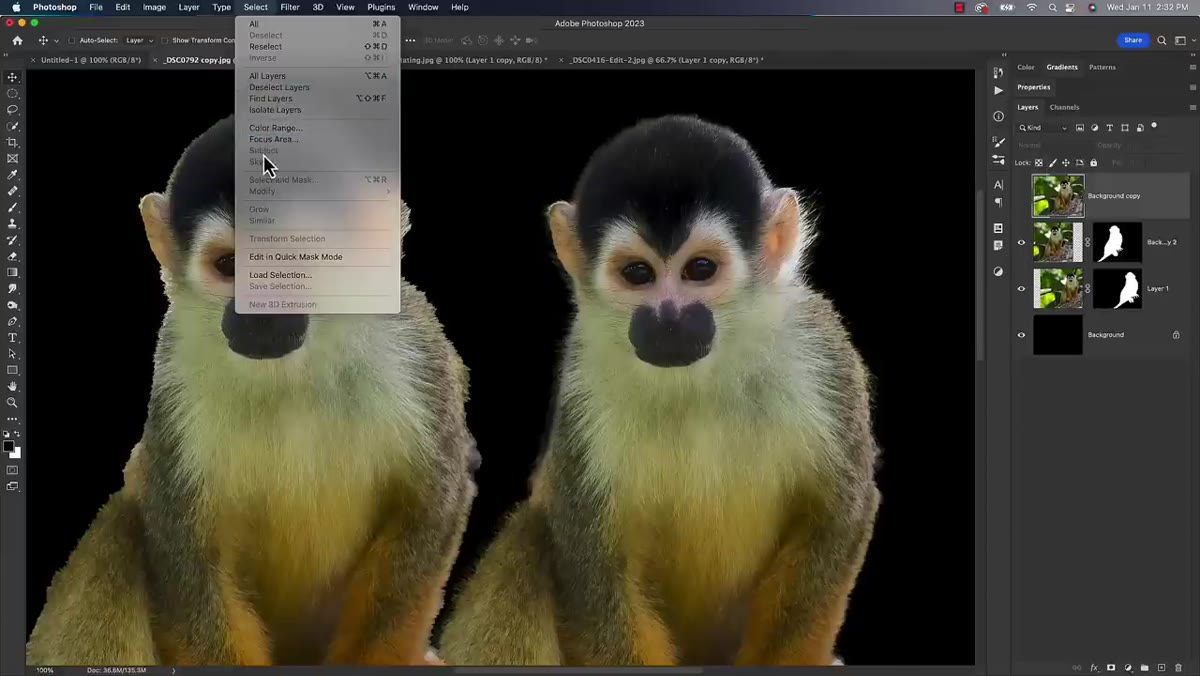The height and width of the screenshot is (676, 1200).
Task: Open the Auto-Select Layer dropdown
Action: tap(138, 41)
